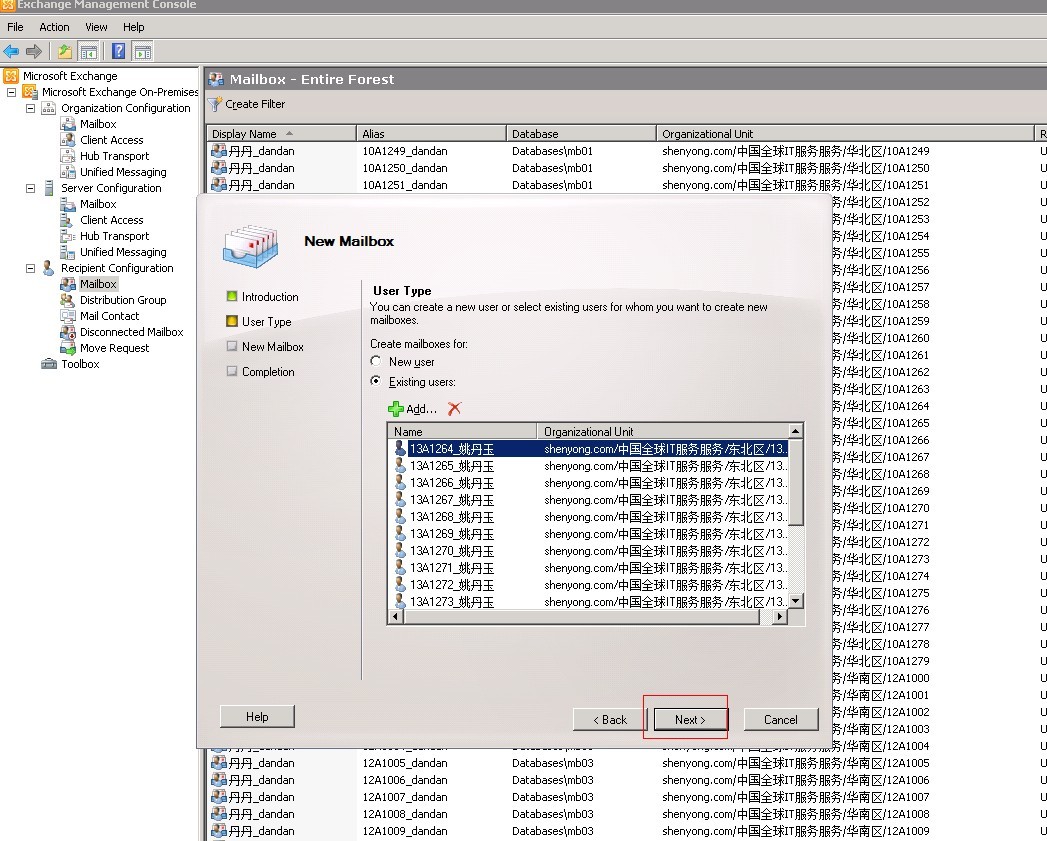Click the Mail Contact icon in tree

pos(67,316)
